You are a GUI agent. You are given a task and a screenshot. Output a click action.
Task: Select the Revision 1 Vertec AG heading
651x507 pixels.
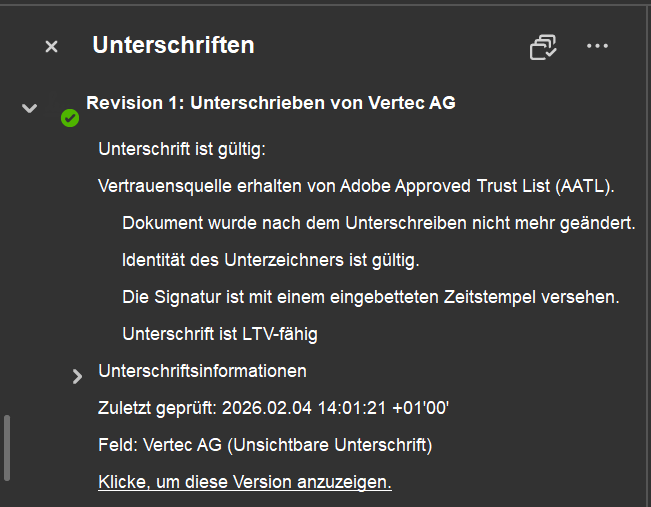point(270,102)
